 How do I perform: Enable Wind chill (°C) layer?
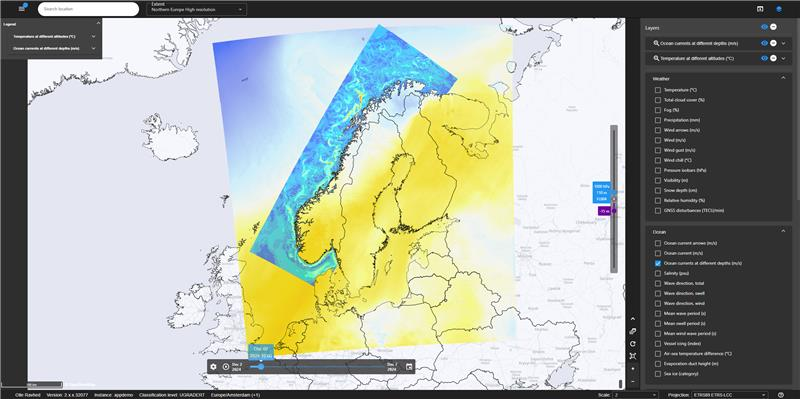coord(658,160)
